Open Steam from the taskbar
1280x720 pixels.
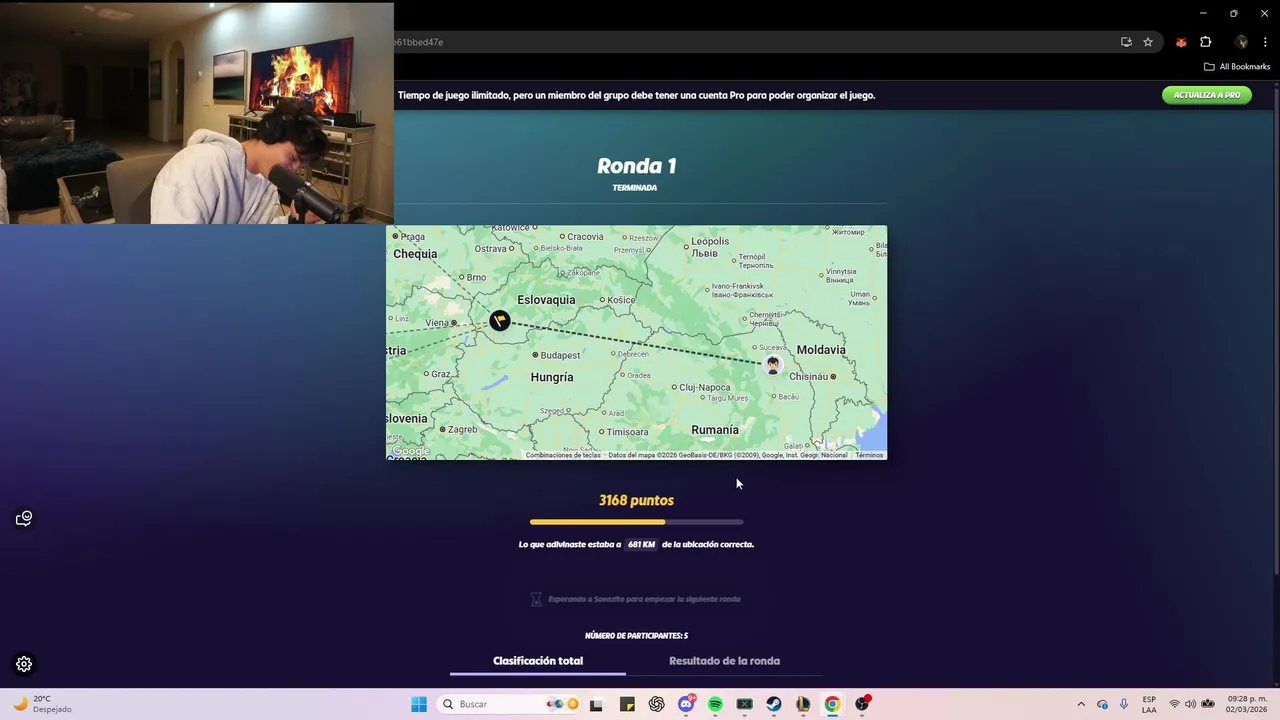point(774,704)
